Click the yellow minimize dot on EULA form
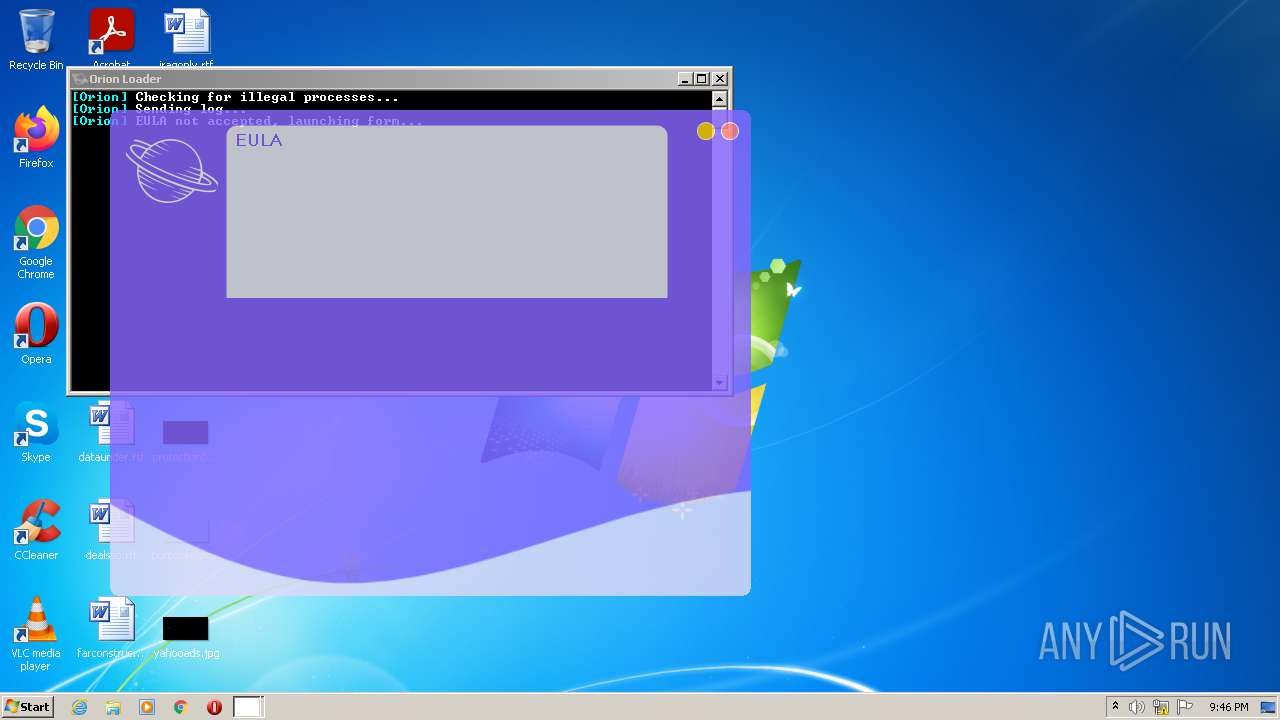Image resolution: width=1280 pixels, height=720 pixels. point(705,131)
